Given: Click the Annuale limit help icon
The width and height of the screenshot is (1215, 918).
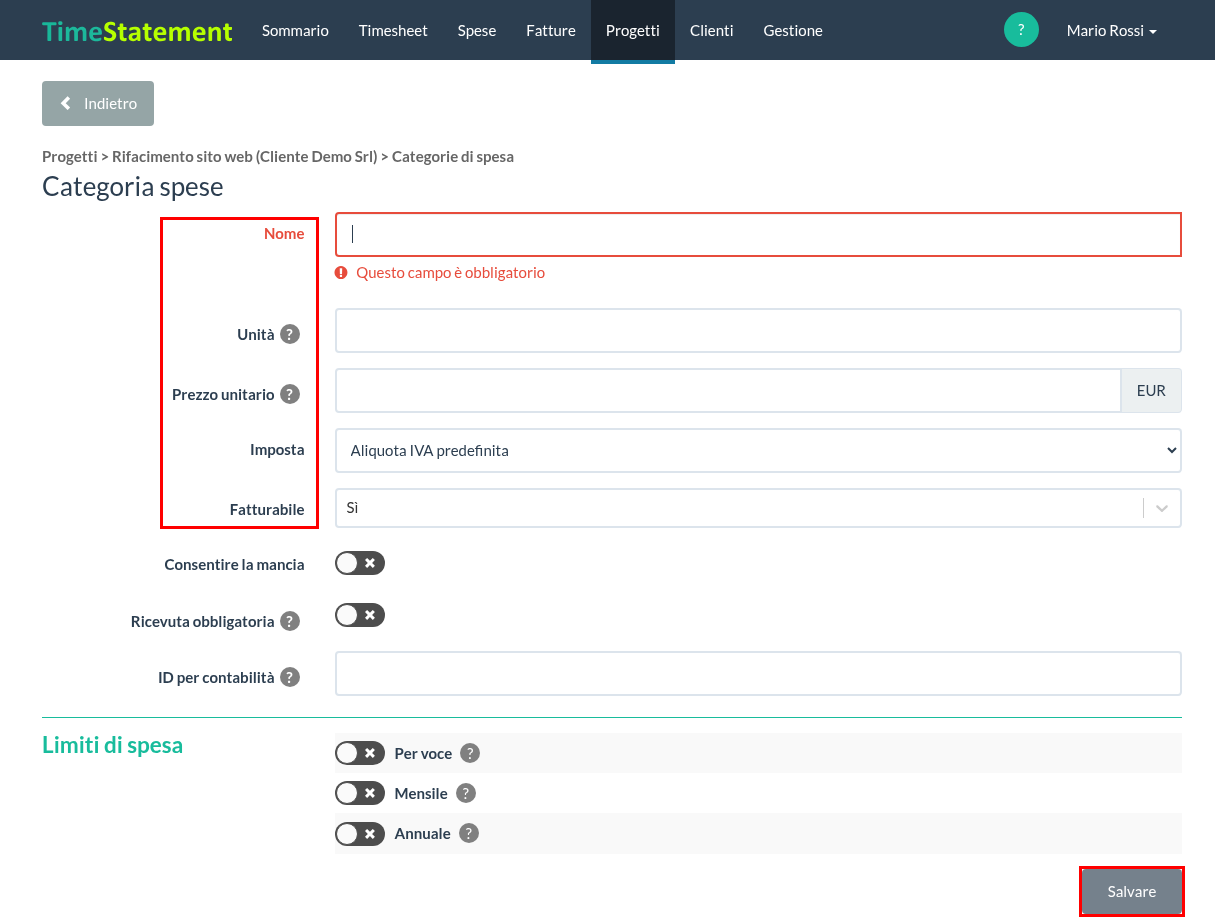Looking at the screenshot, I should tap(469, 833).
